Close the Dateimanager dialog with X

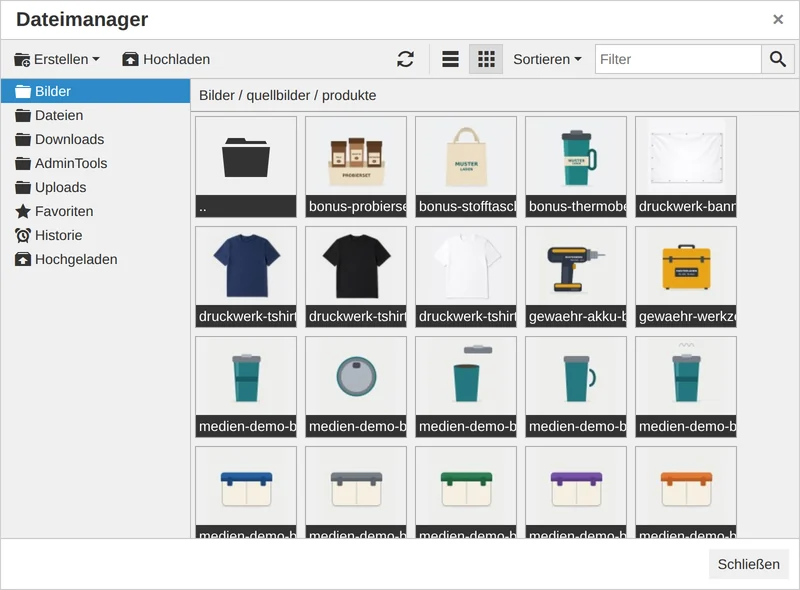point(778,19)
